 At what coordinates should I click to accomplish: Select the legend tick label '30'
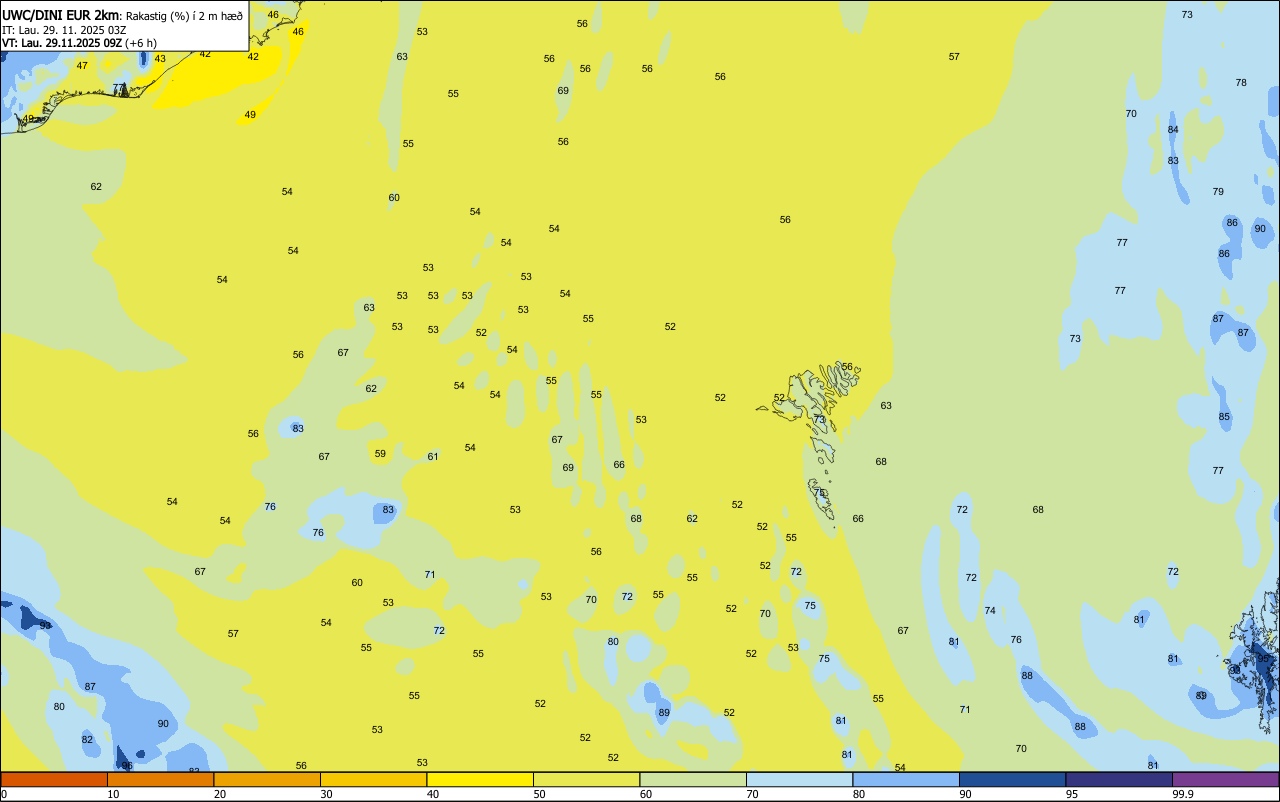(326, 794)
